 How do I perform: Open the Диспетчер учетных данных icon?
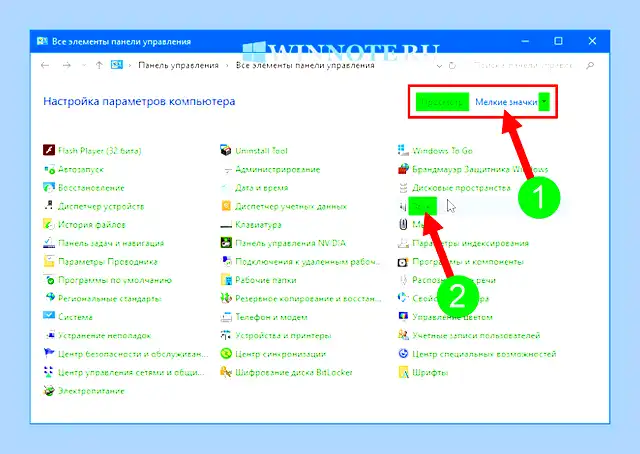tap(226, 206)
